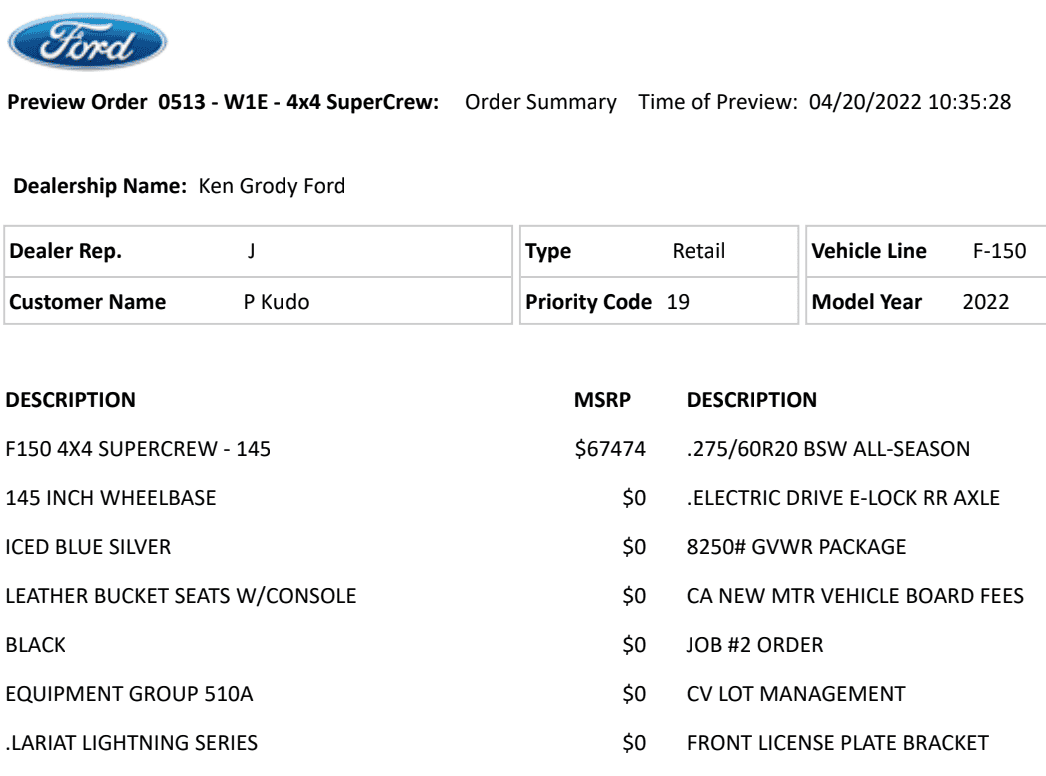
Task: Click the LEATHER BUCKET SEATS W/CONSOLE entry
Action: click(x=181, y=596)
